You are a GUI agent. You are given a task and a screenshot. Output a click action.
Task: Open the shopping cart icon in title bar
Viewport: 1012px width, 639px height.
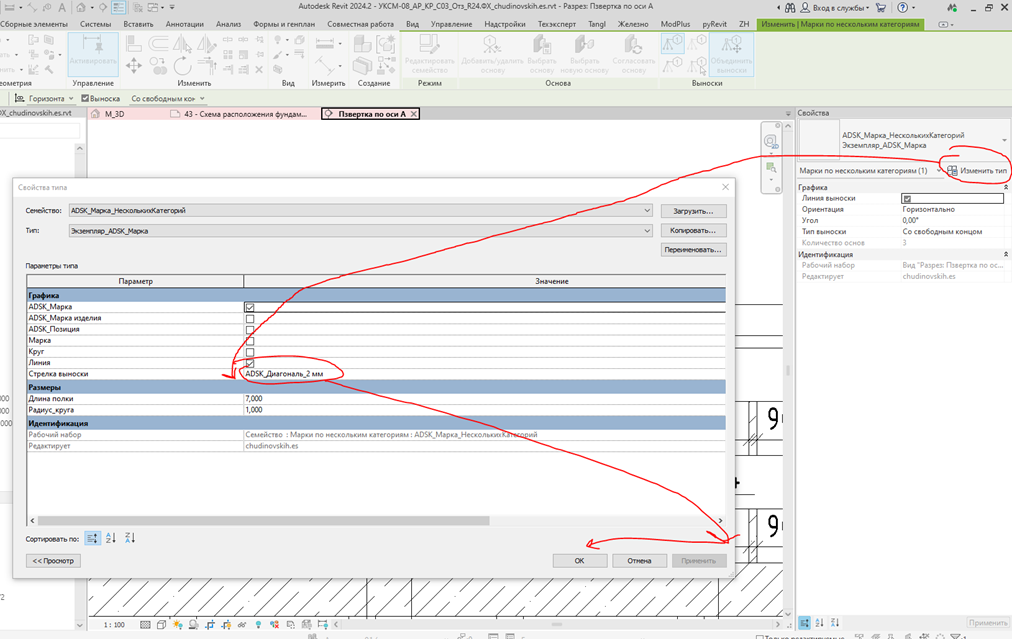pyautogui.click(x=880, y=7)
